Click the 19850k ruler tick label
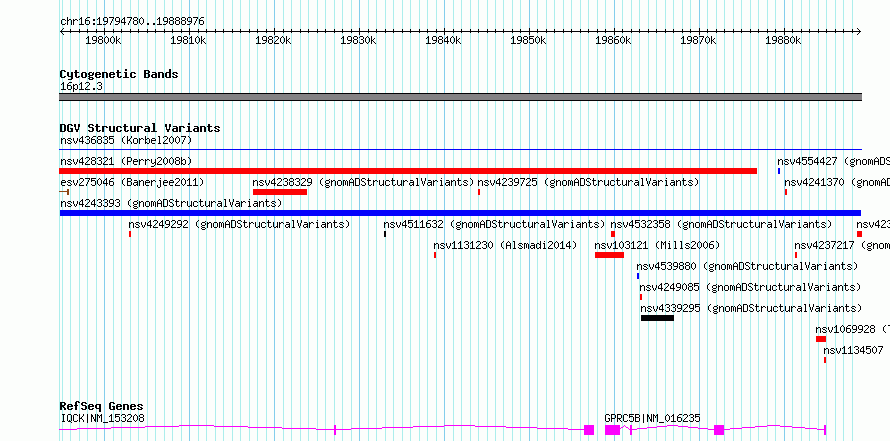The height and width of the screenshot is (441, 890). [528, 41]
